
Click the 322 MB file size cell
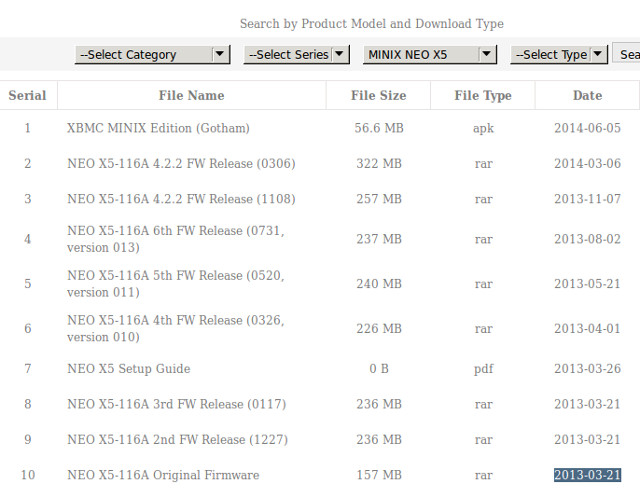tap(379, 164)
